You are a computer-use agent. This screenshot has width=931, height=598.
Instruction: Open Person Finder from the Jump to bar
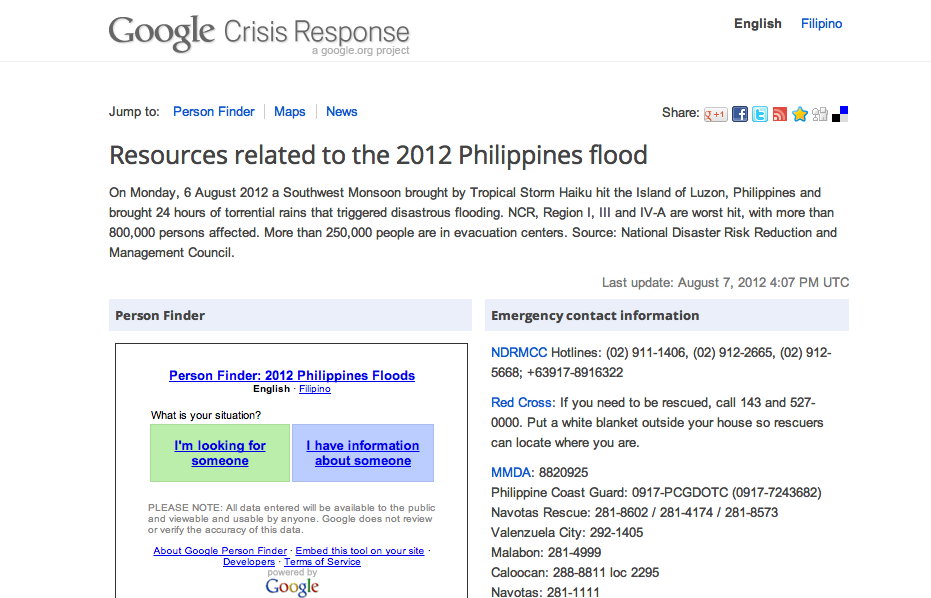213,111
